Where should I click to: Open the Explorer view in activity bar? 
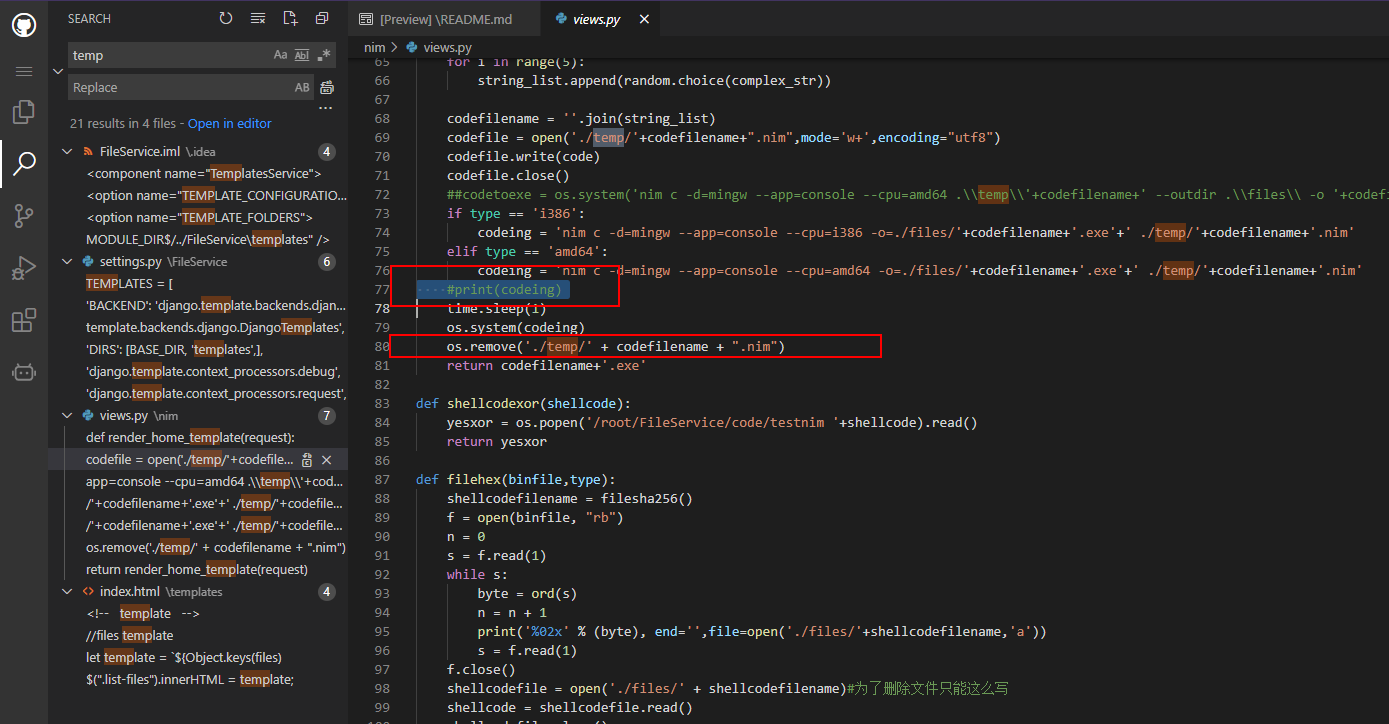(24, 111)
